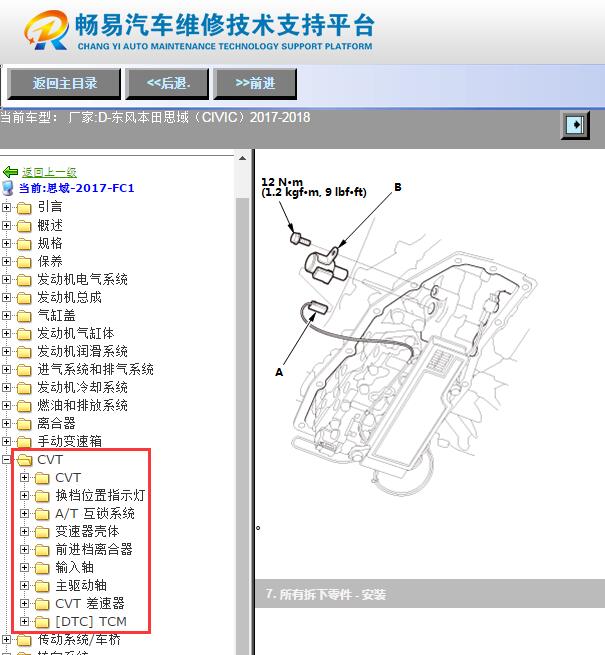This screenshot has width=605, height=655.
Task: Select the 发动机气缸体 tree item
Action: (75, 333)
